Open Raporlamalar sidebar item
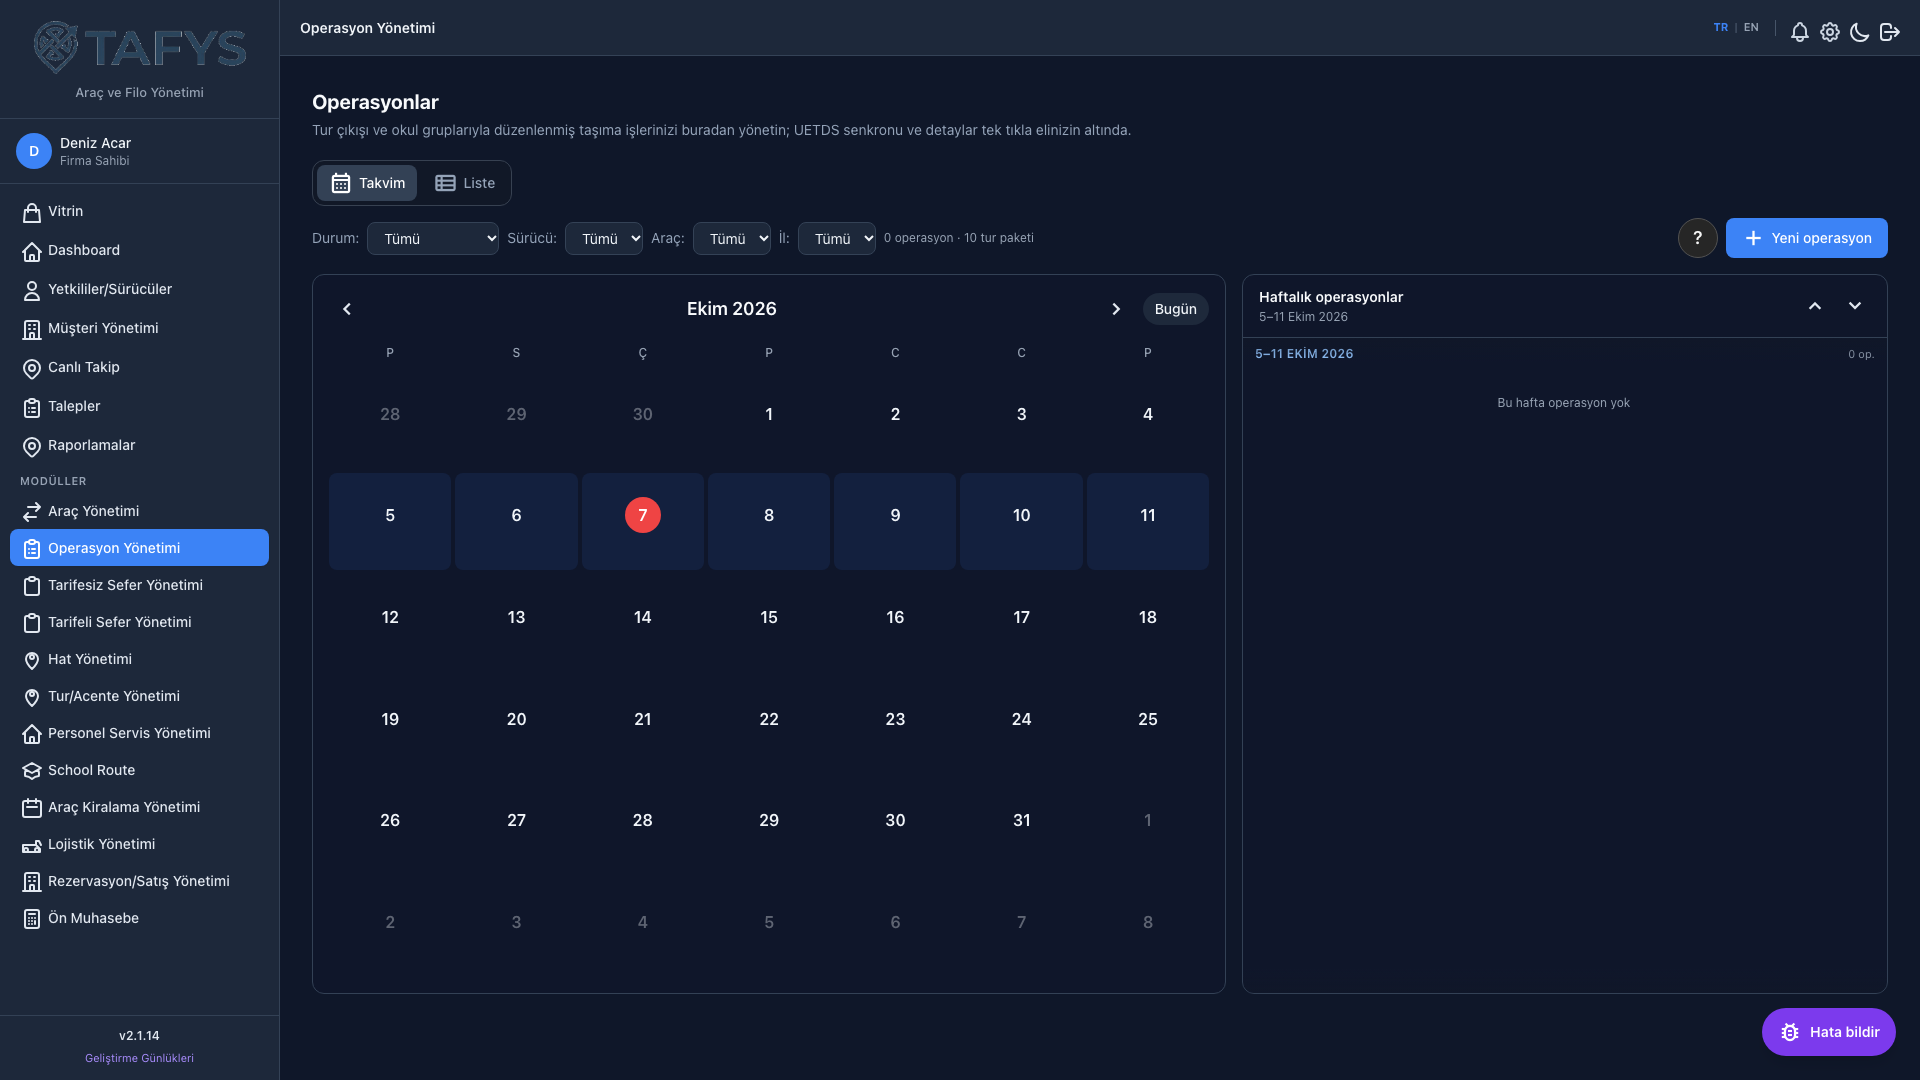Viewport: 1920px width, 1080px height. coord(139,446)
